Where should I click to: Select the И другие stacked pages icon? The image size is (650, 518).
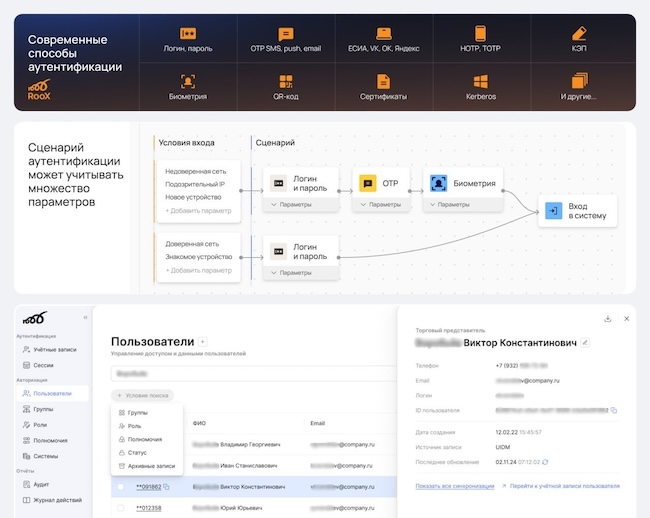(x=579, y=81)
